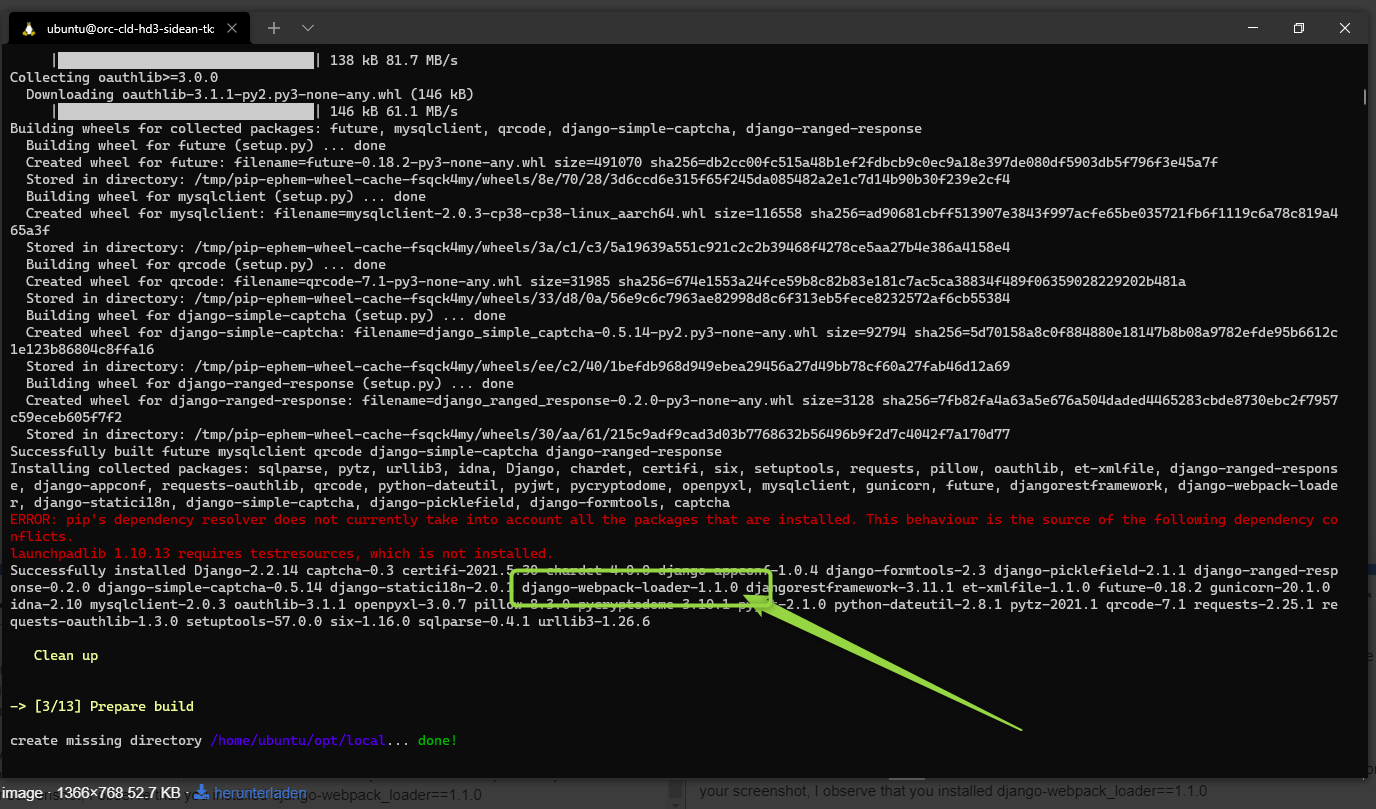
Task: Click the terminal vertical scrollbar thumb
Action: tap(1365, 97)
